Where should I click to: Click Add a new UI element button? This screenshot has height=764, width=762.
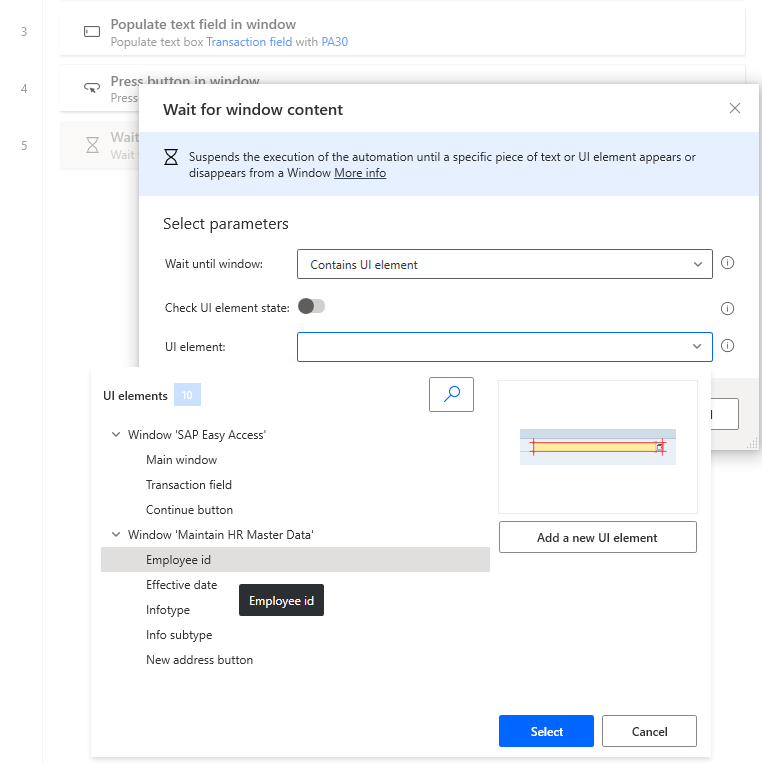coord(598,537)
